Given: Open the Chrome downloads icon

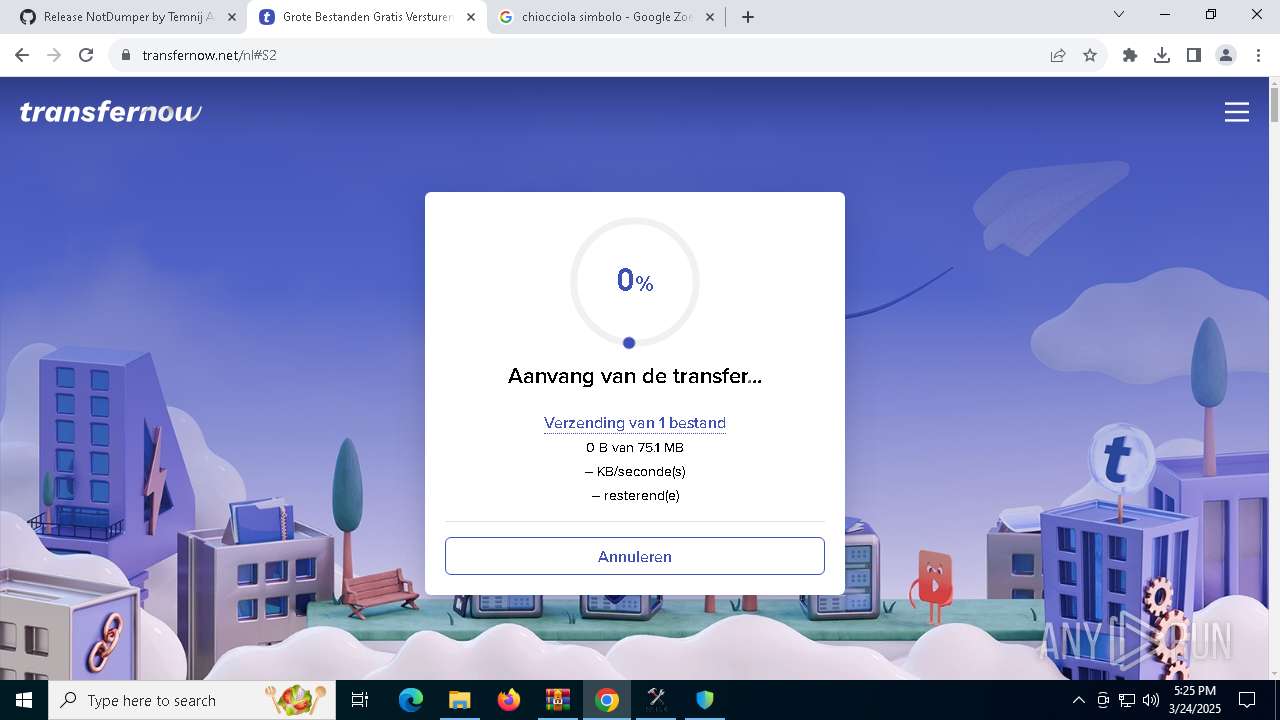Looking at the screenshot, I should click(1162, 55).
